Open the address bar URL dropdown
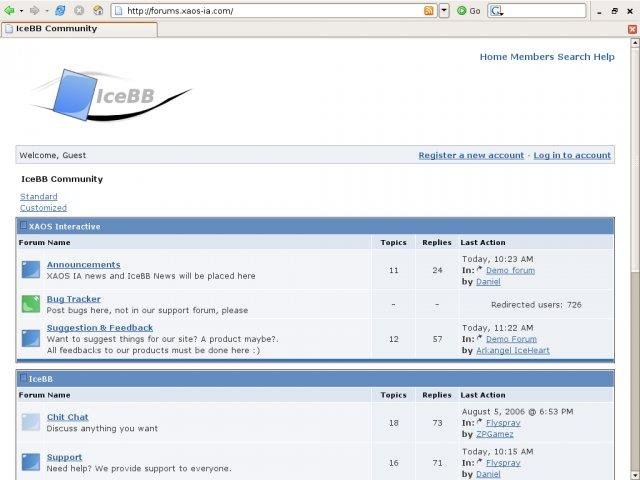640x480 pixels. 444,11
